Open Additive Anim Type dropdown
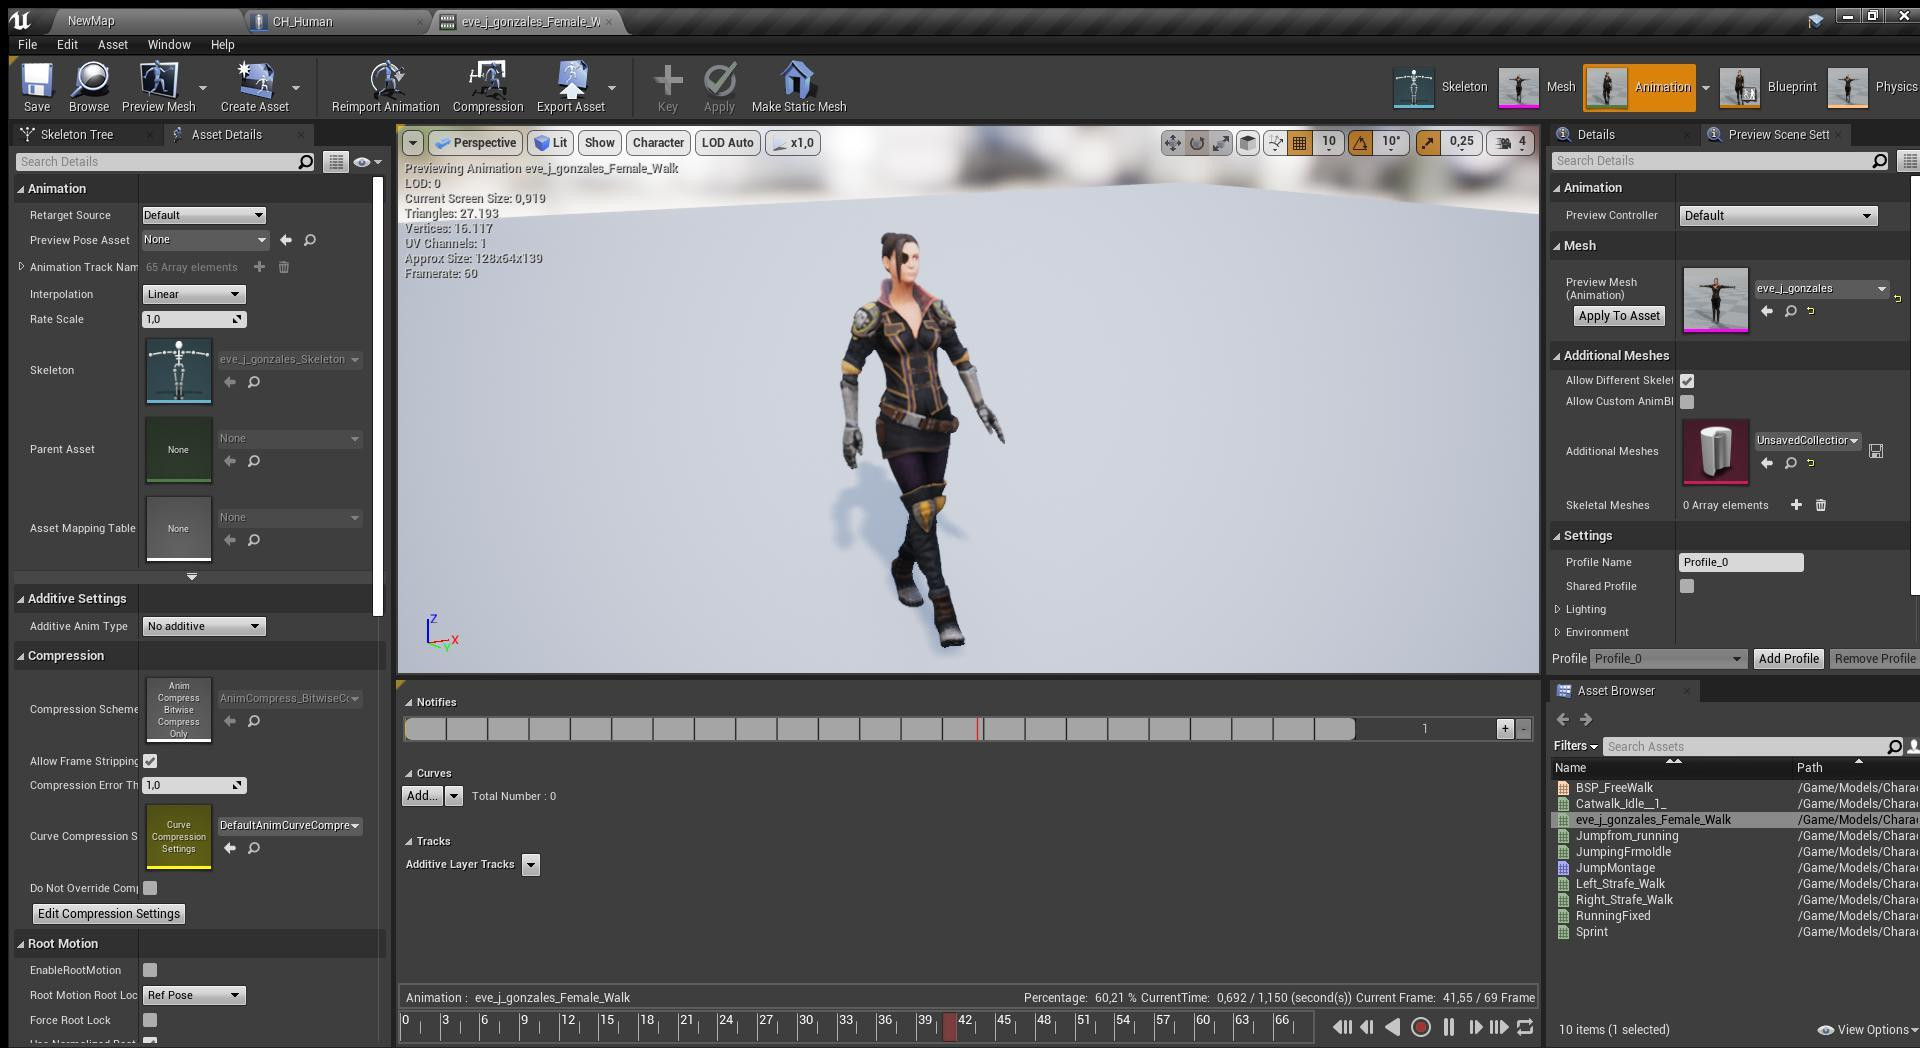This screenshot has height=1048, width=1920. [203, 626]
